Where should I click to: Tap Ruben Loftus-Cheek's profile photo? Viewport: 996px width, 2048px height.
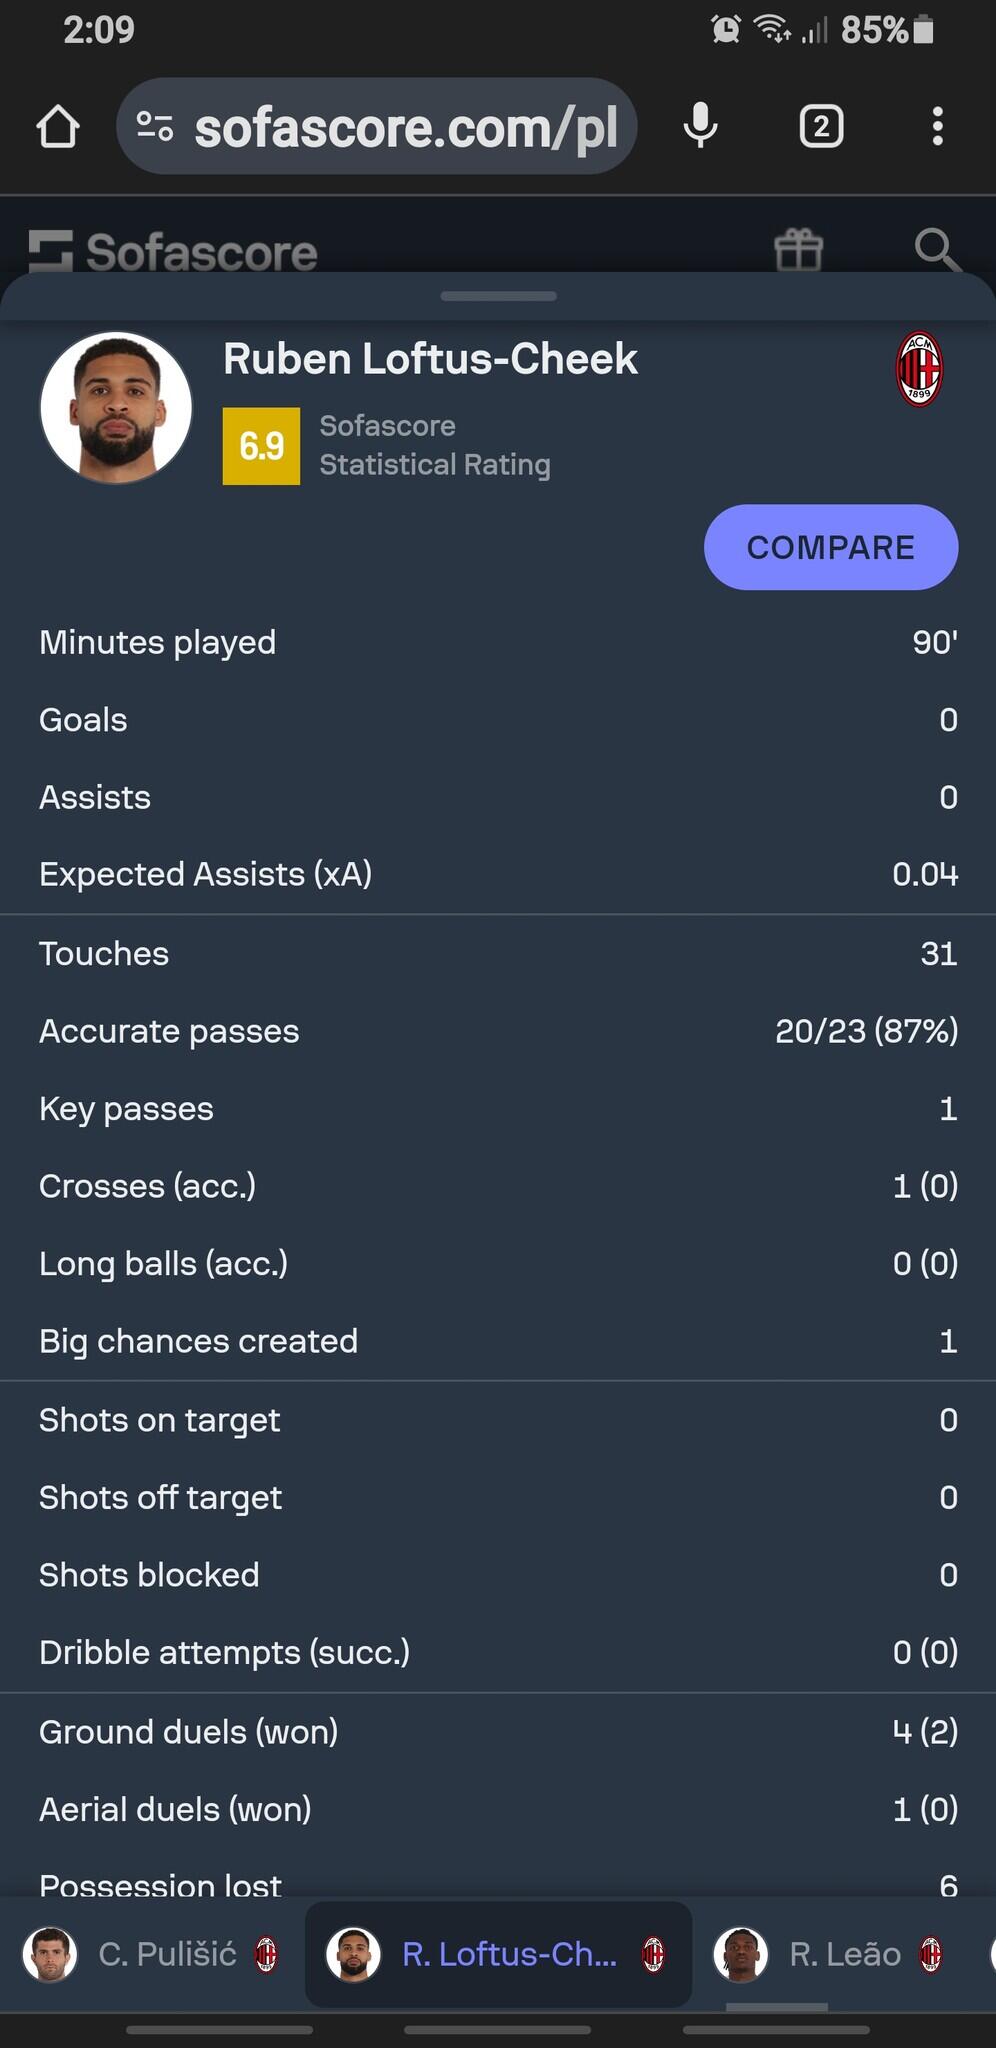(116, 407)
